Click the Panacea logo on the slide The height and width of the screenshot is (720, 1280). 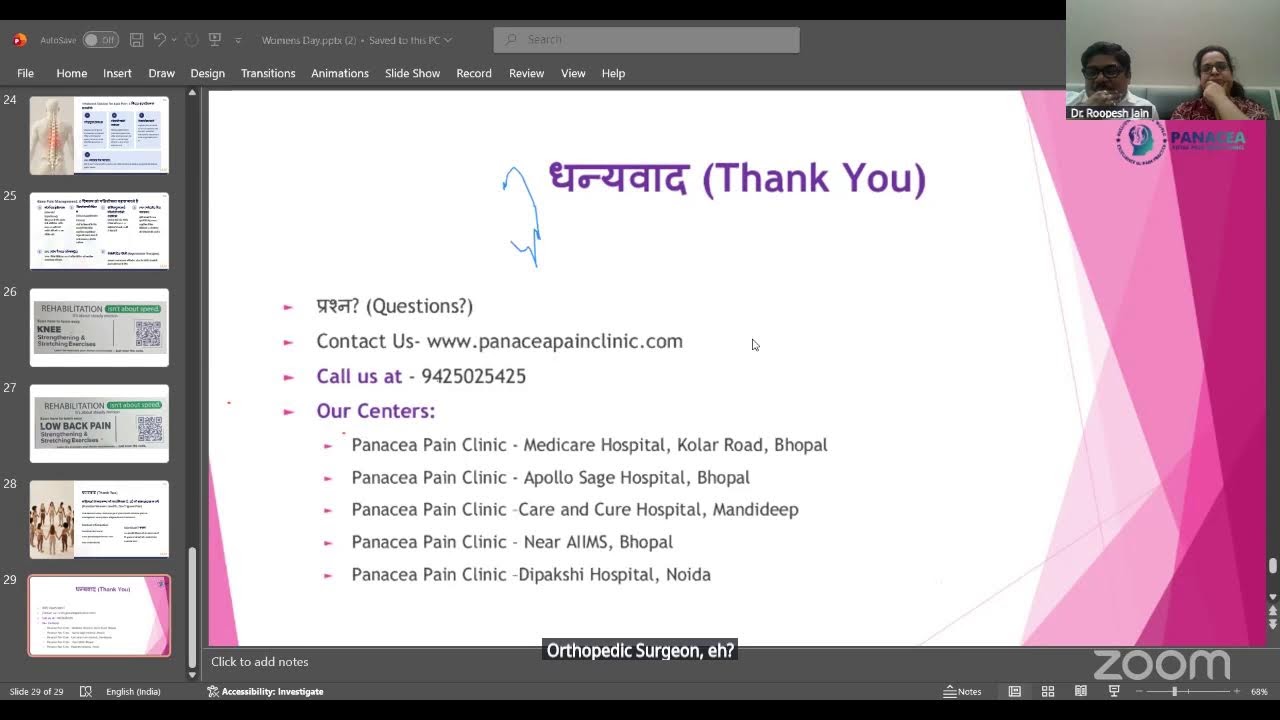1180,141
